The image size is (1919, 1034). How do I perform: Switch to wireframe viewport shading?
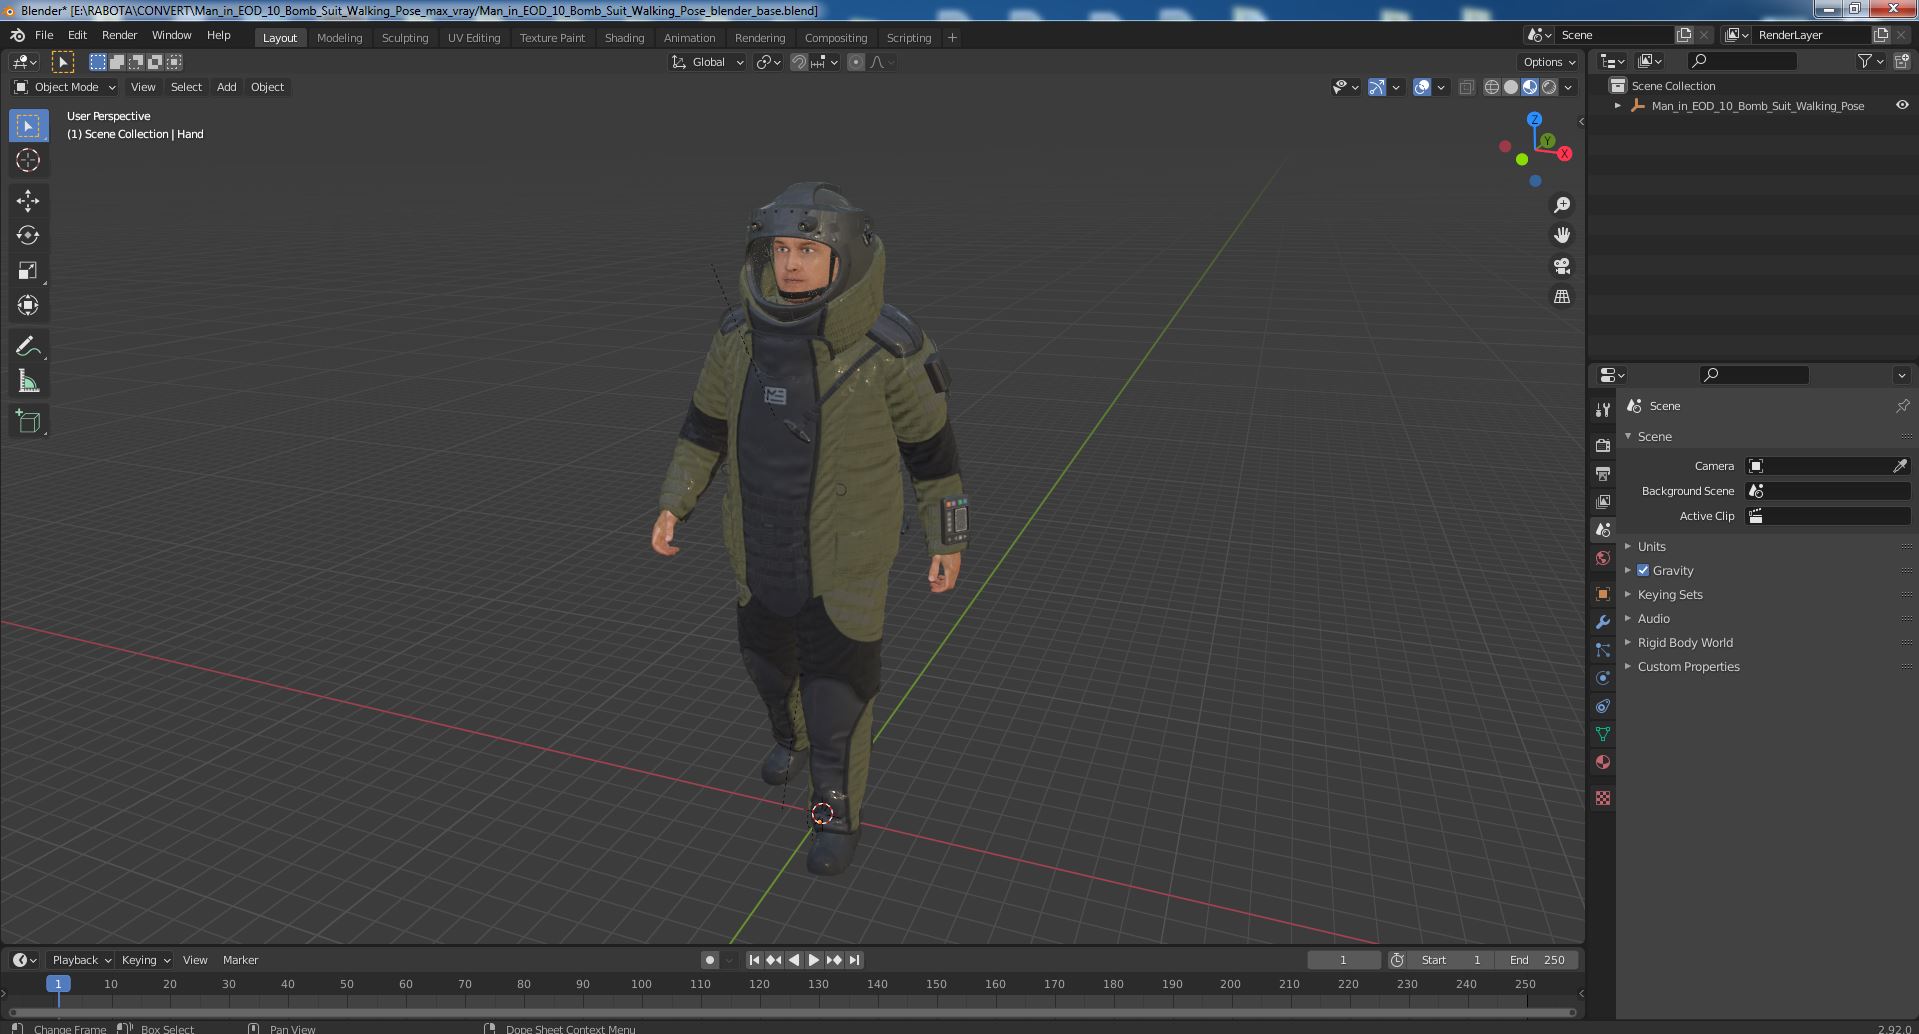[x=1491, y=87]
